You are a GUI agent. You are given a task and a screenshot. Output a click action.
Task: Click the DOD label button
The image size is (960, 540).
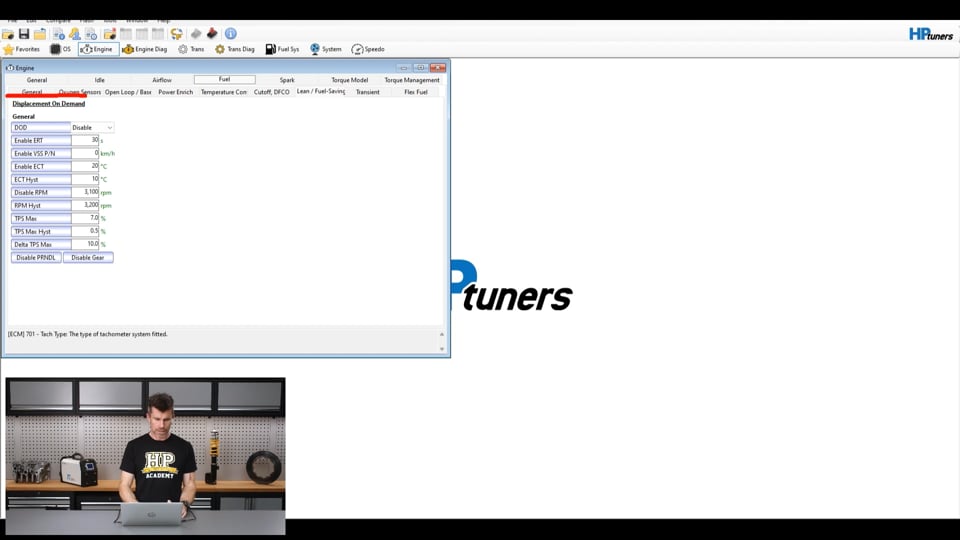[41, 127]
